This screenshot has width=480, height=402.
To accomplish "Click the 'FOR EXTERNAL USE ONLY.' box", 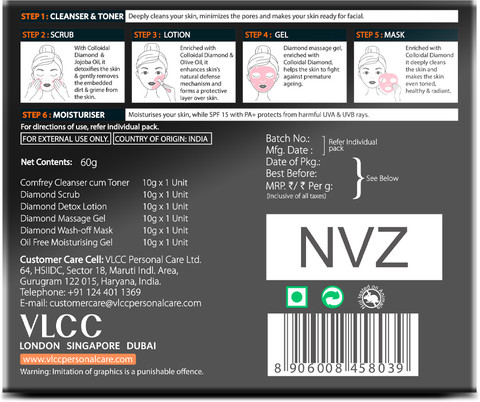I will tap(66, 139).
